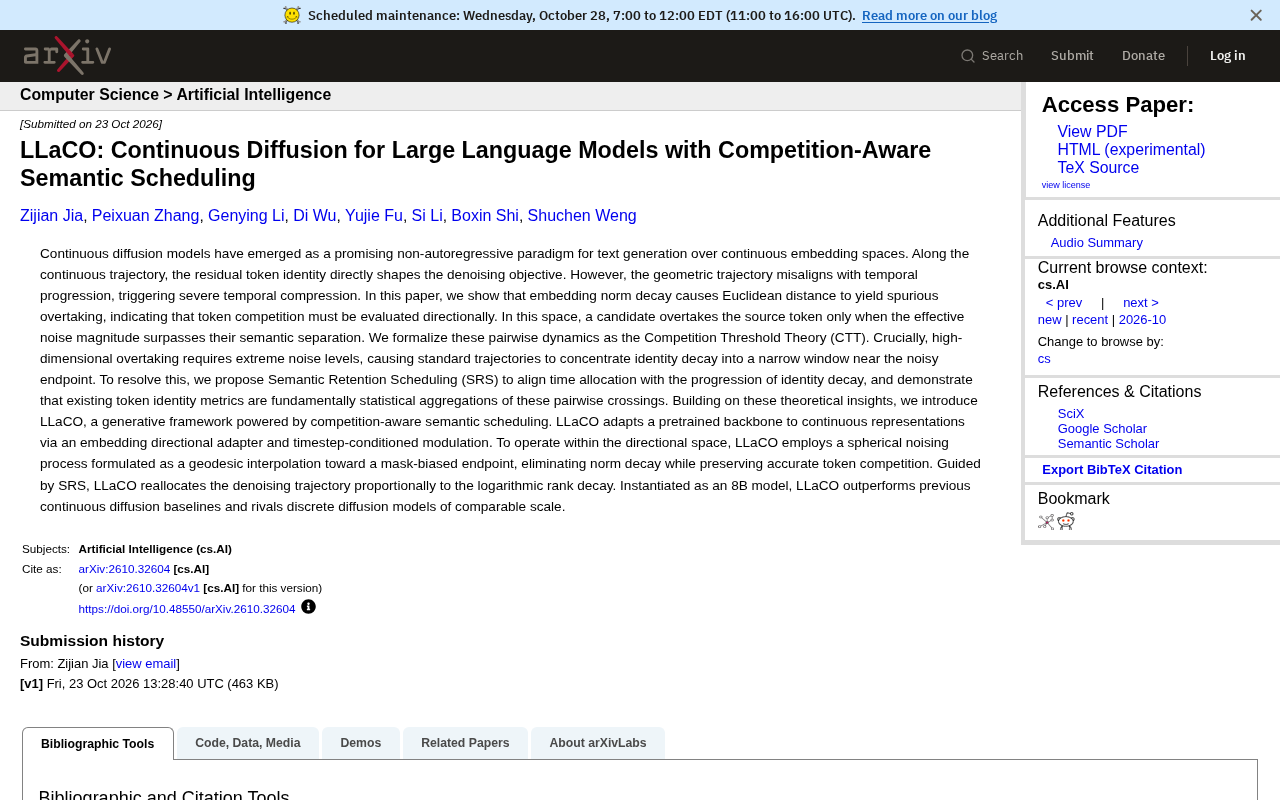Image resolution: width=1280 pixels, height=800 pixels.
Task: Open Search via magnifier icon
Action: 968,56
